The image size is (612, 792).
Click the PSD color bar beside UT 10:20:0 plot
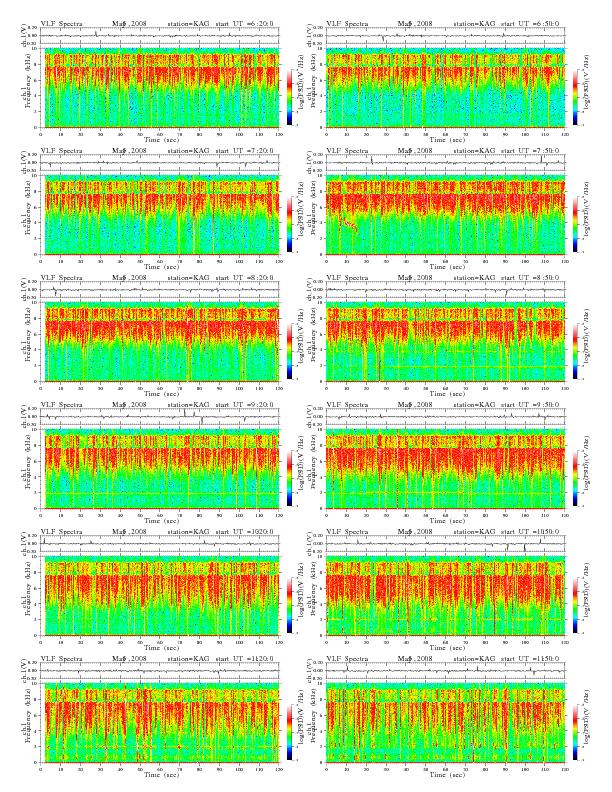coord(289,605)
